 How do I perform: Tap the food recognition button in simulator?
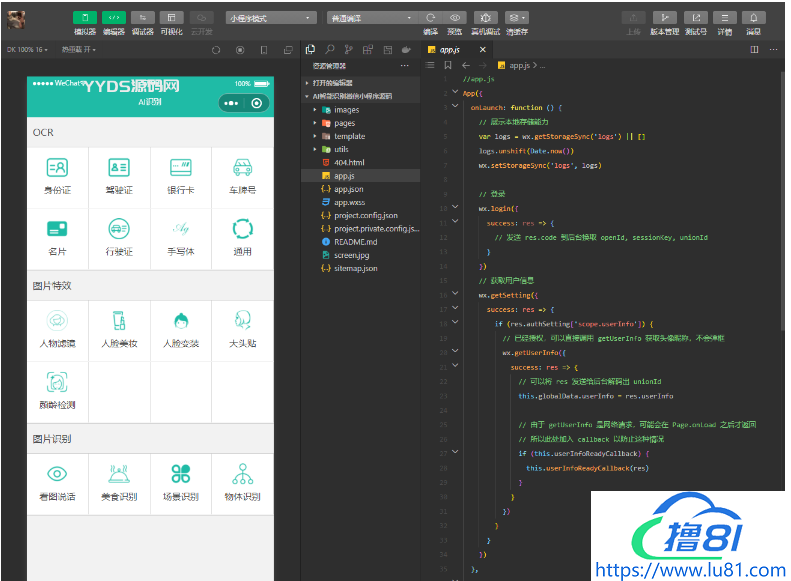click(119, 483)
